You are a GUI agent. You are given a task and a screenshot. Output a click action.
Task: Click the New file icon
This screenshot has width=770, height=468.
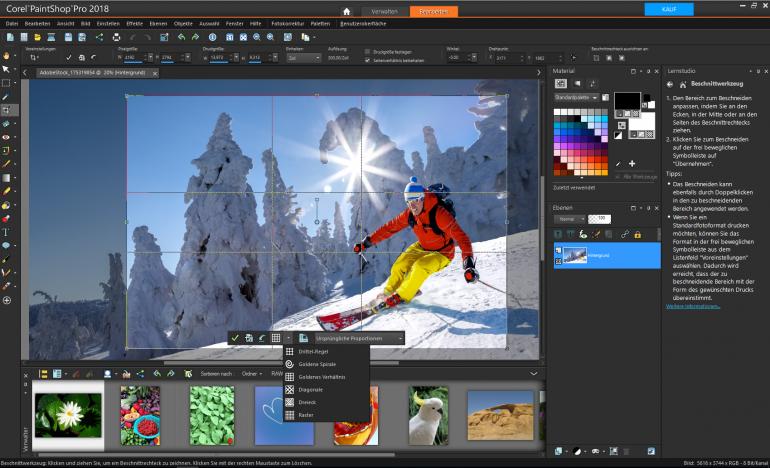[x=10, y=37]
